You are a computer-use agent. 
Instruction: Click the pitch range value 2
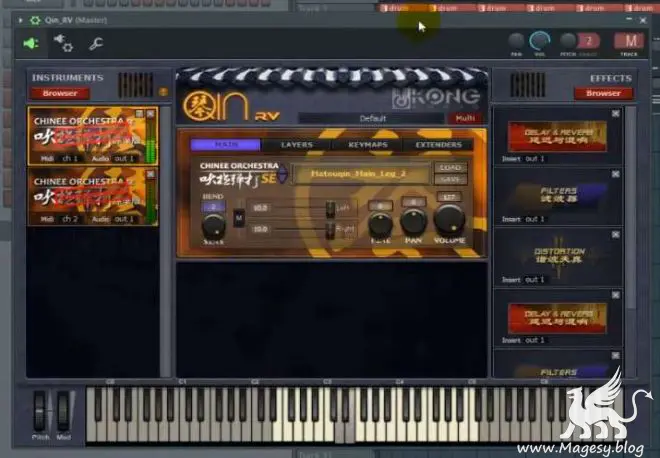point(588,41)
